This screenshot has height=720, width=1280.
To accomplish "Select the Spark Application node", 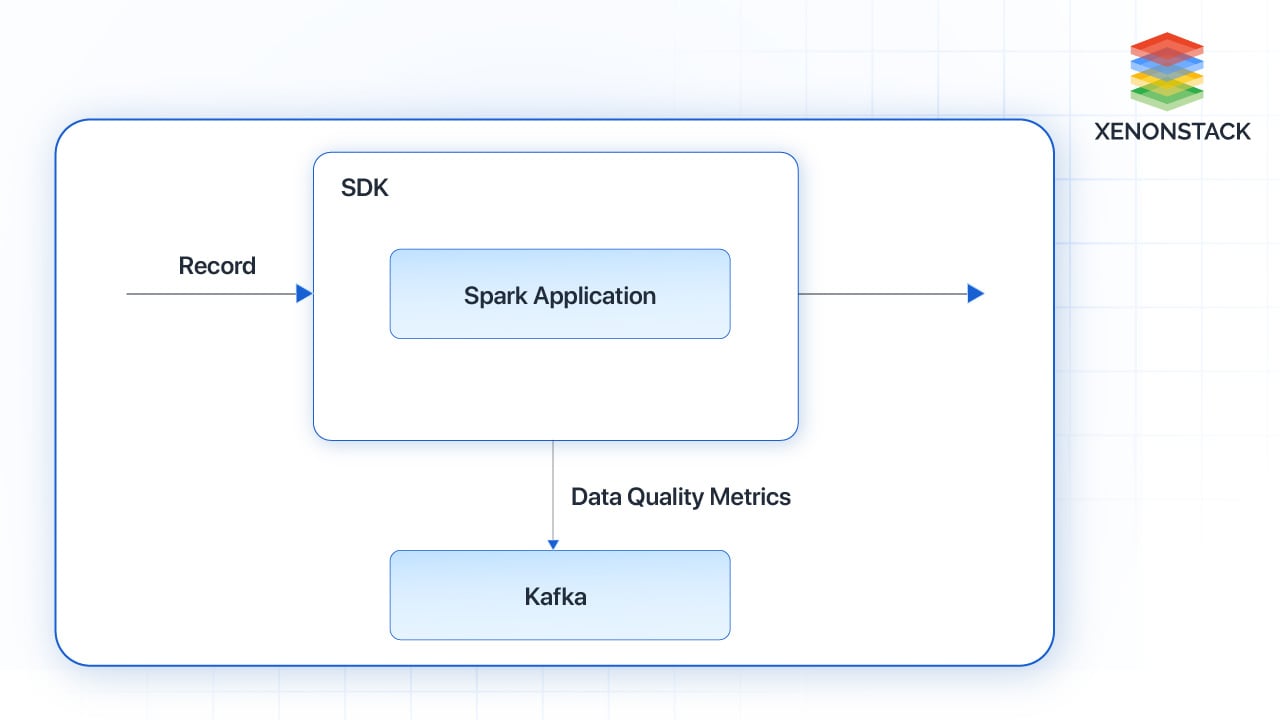I will click(x=560, y=294).
